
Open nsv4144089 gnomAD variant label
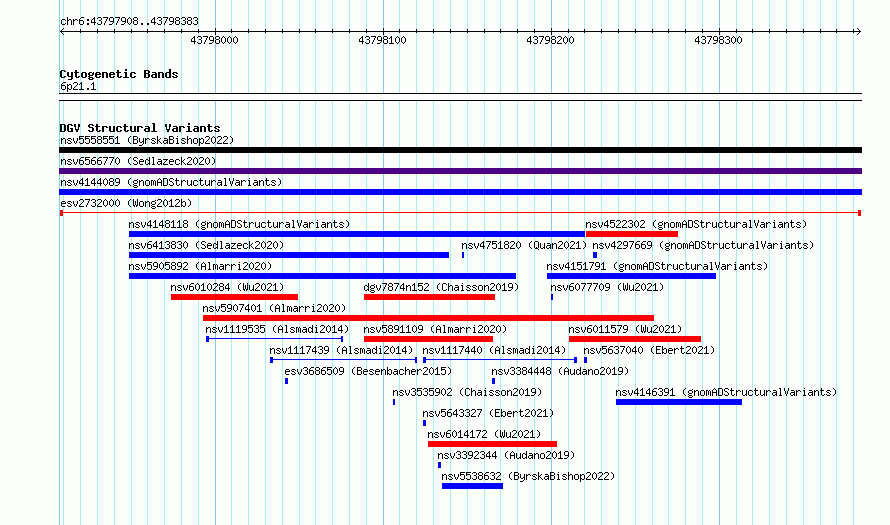coord(171,182)
